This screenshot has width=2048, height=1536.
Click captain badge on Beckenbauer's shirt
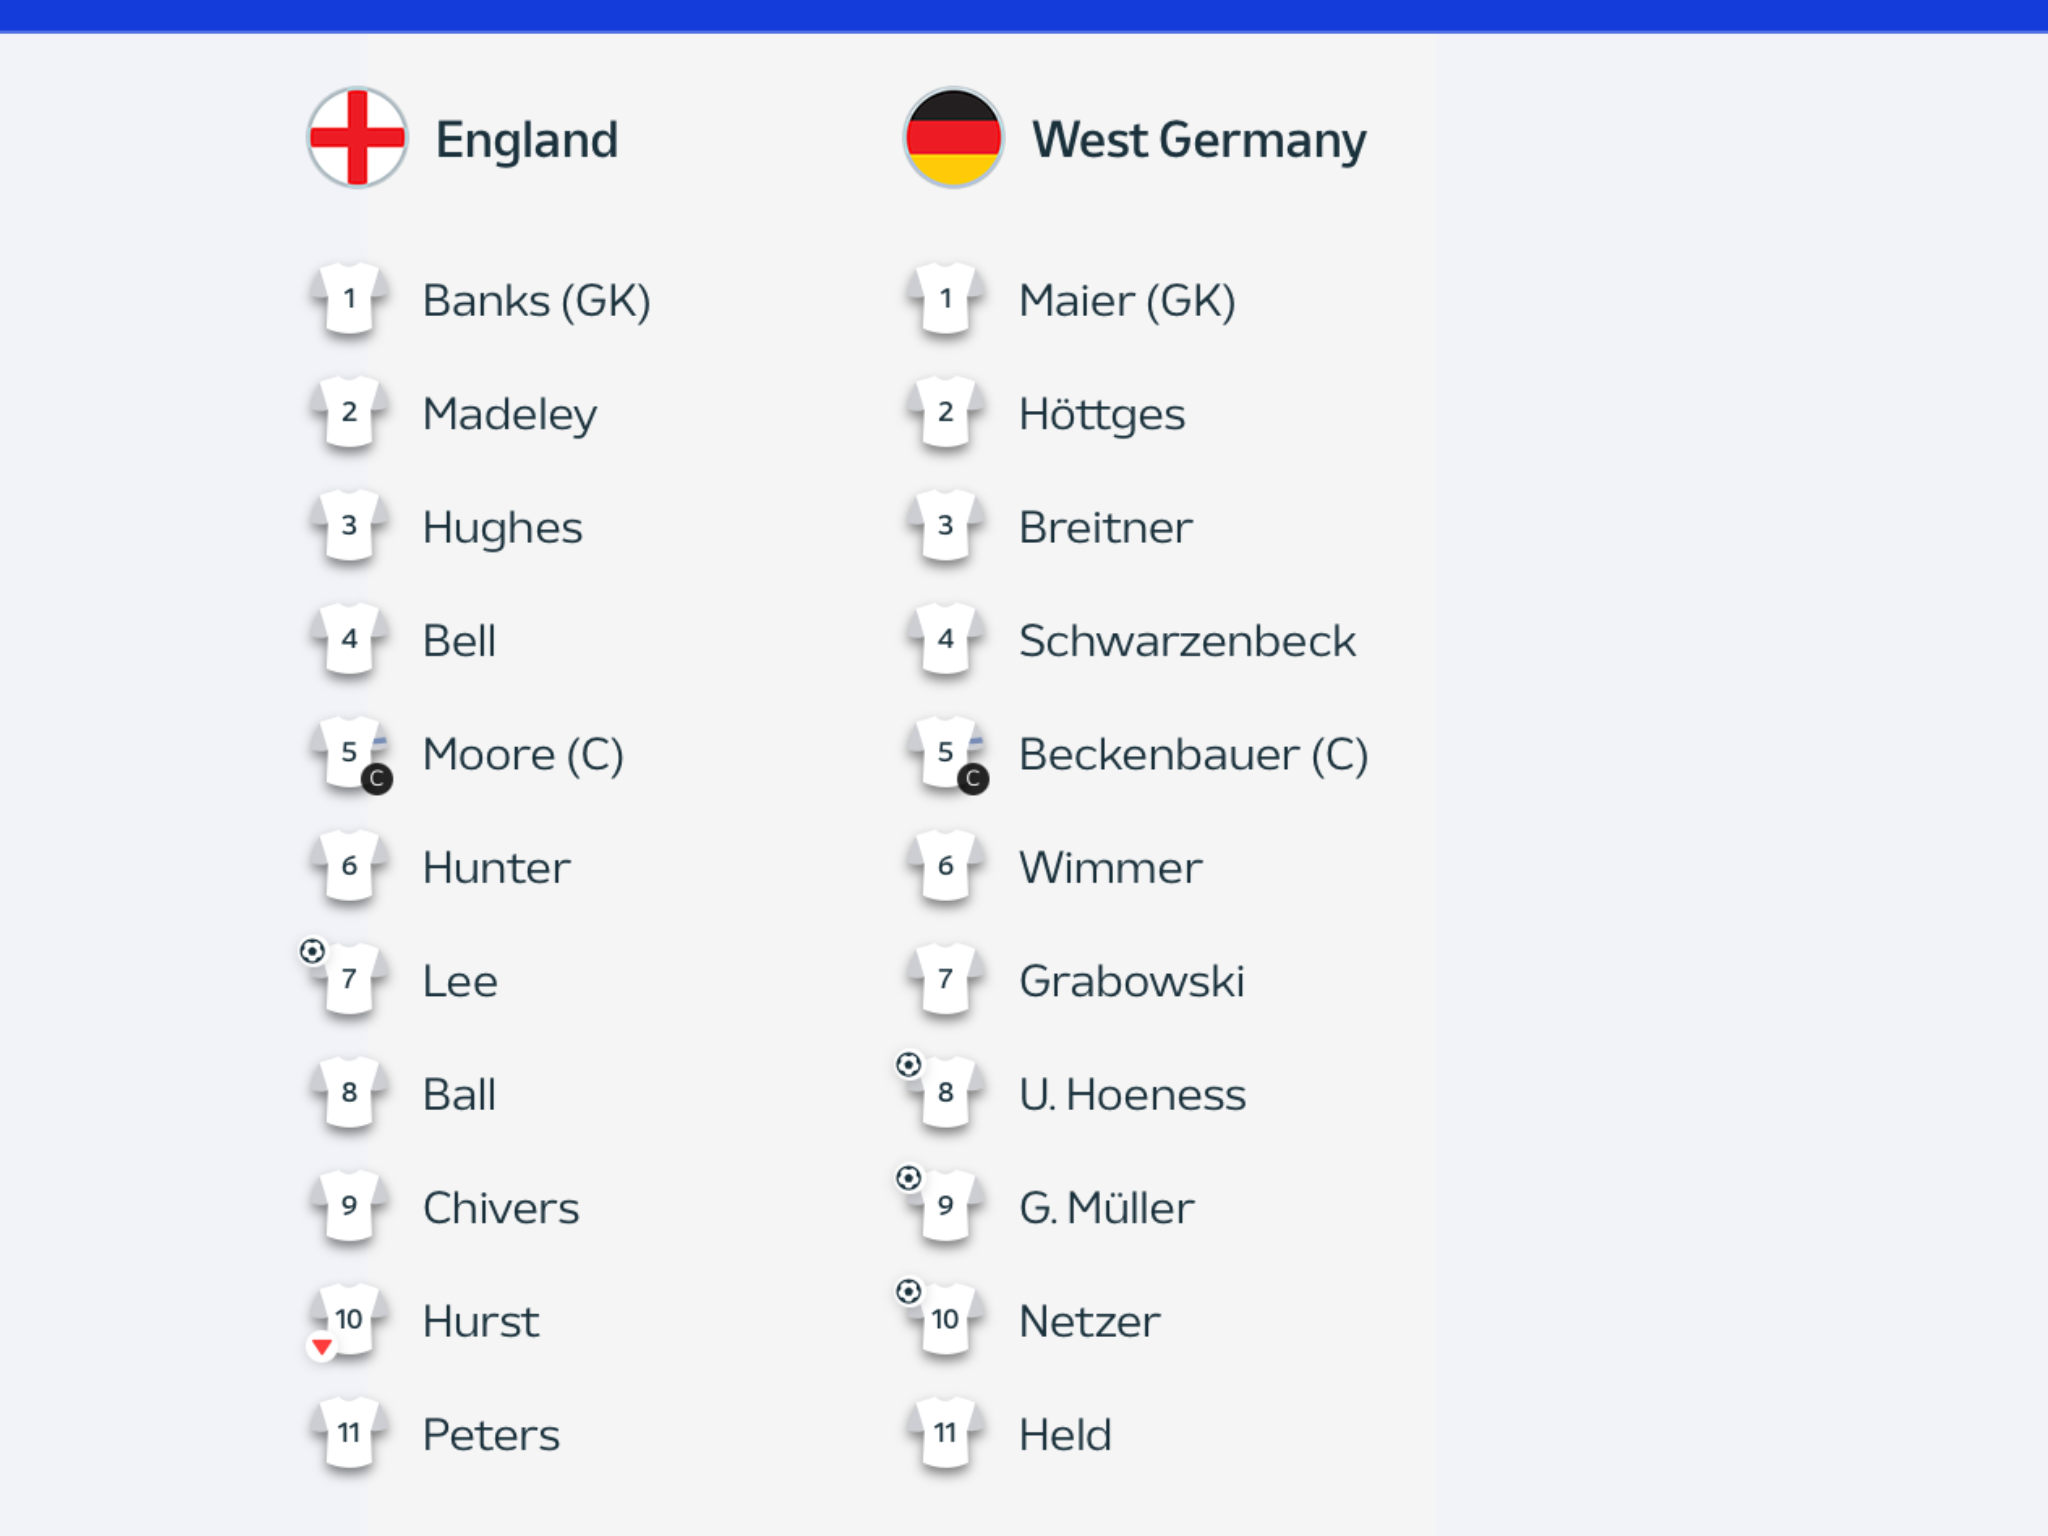tap(972, 779)
